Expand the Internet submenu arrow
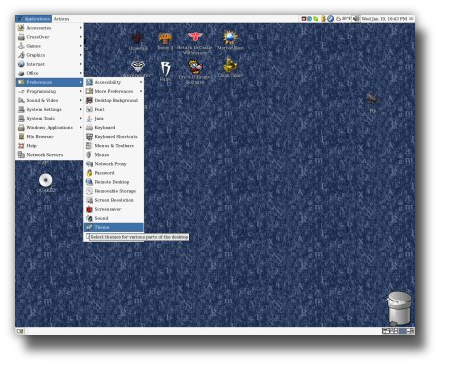The height and width of the screenshot is (365, 450). [x=81, y=64]
